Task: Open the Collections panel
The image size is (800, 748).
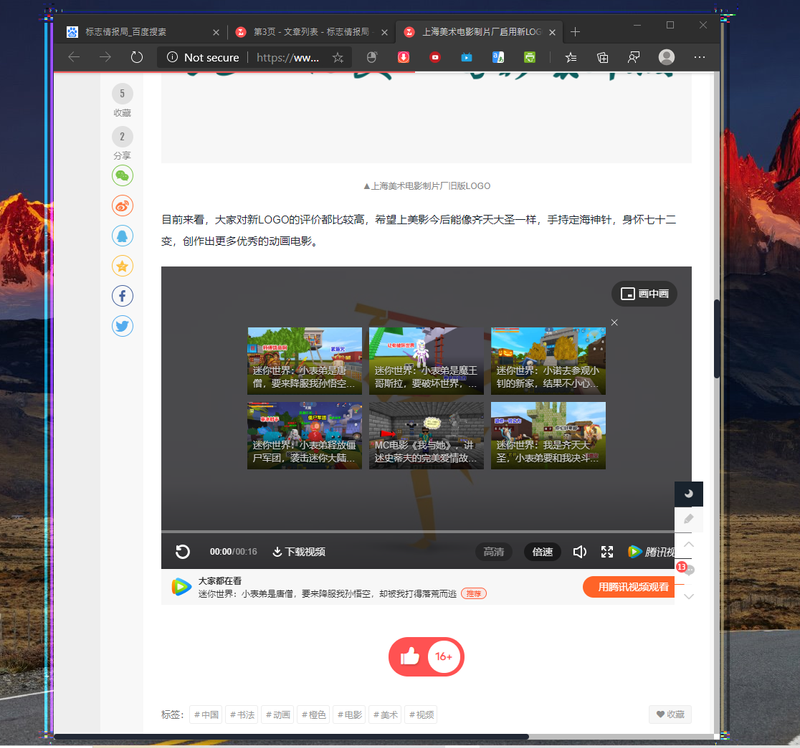Action: click(603, 57)
